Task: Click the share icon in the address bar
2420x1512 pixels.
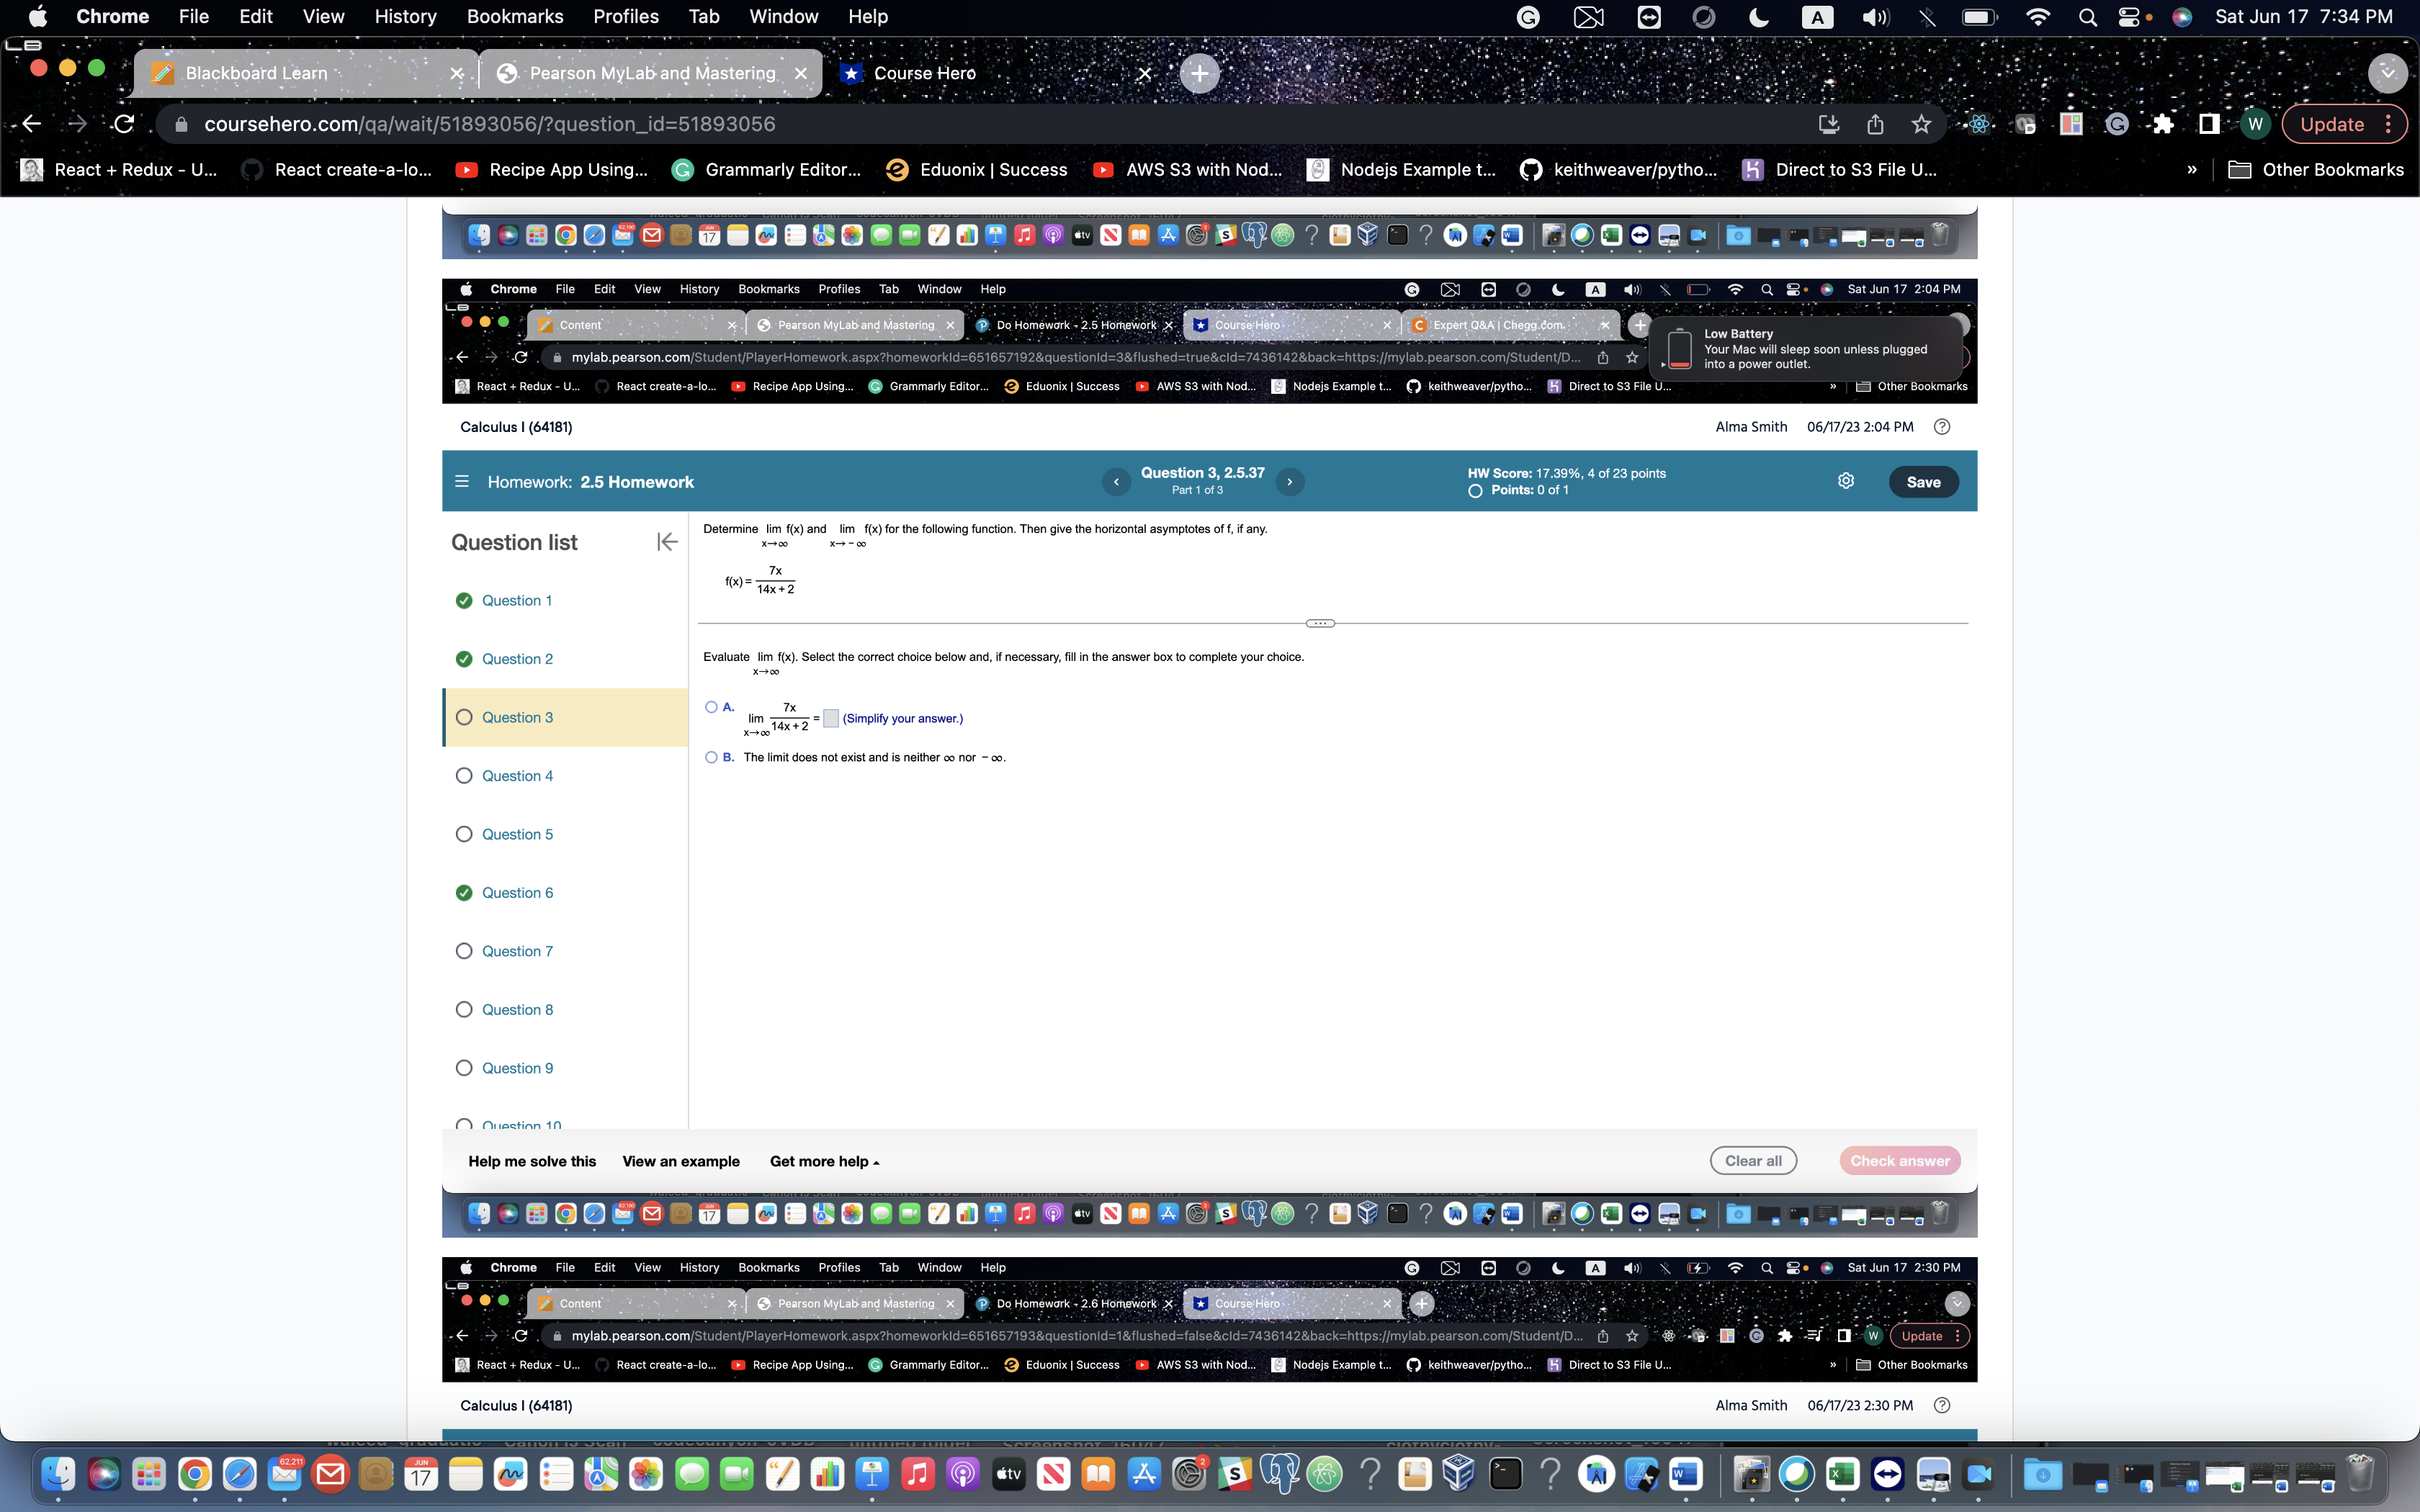Action: [x=1875, y=124]
